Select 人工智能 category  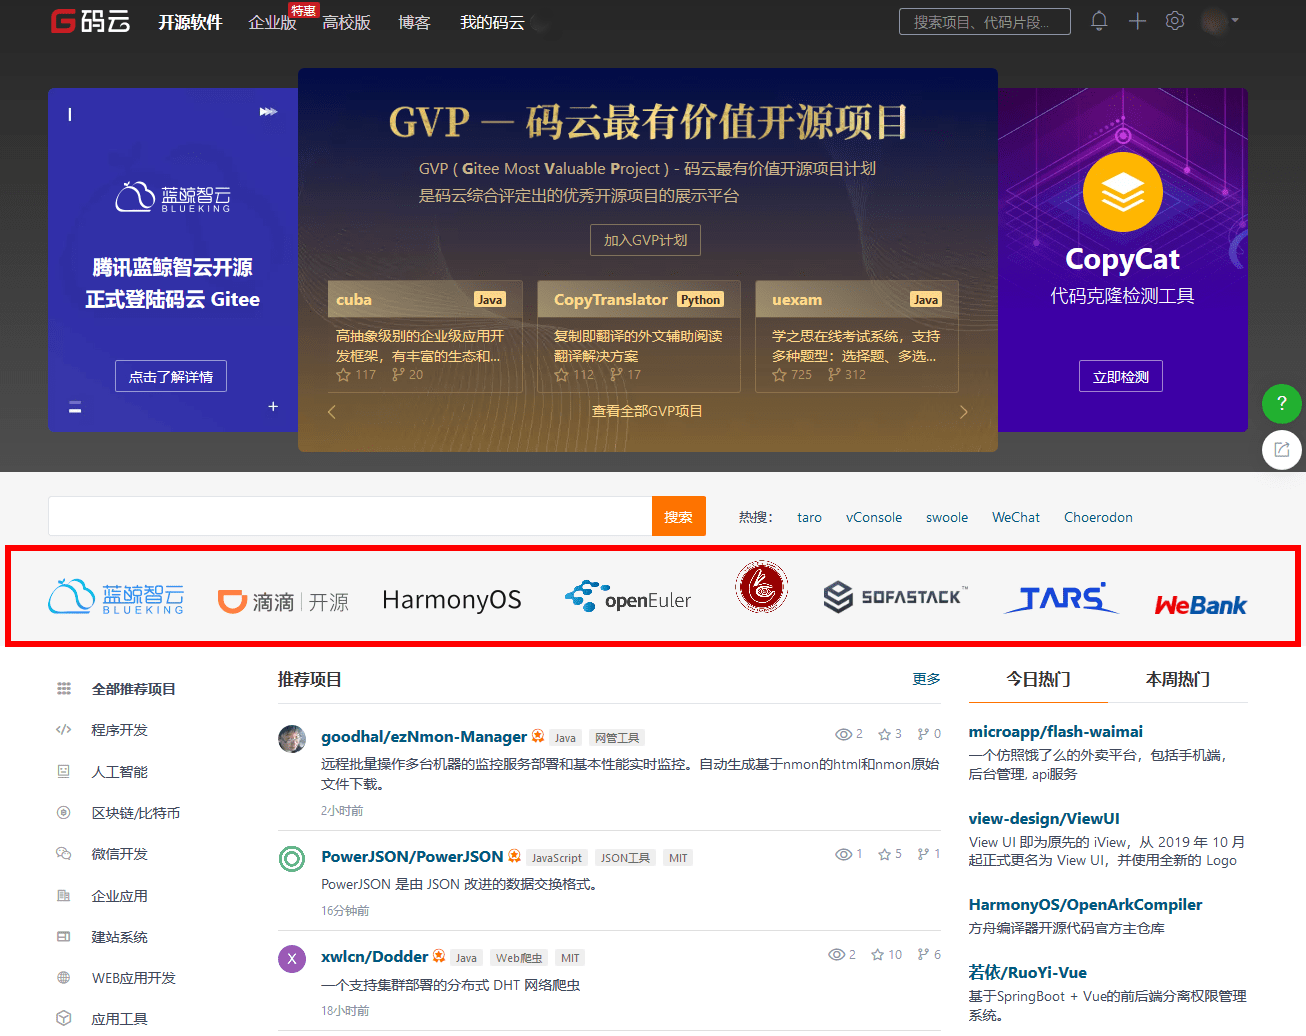coord(119,772)
